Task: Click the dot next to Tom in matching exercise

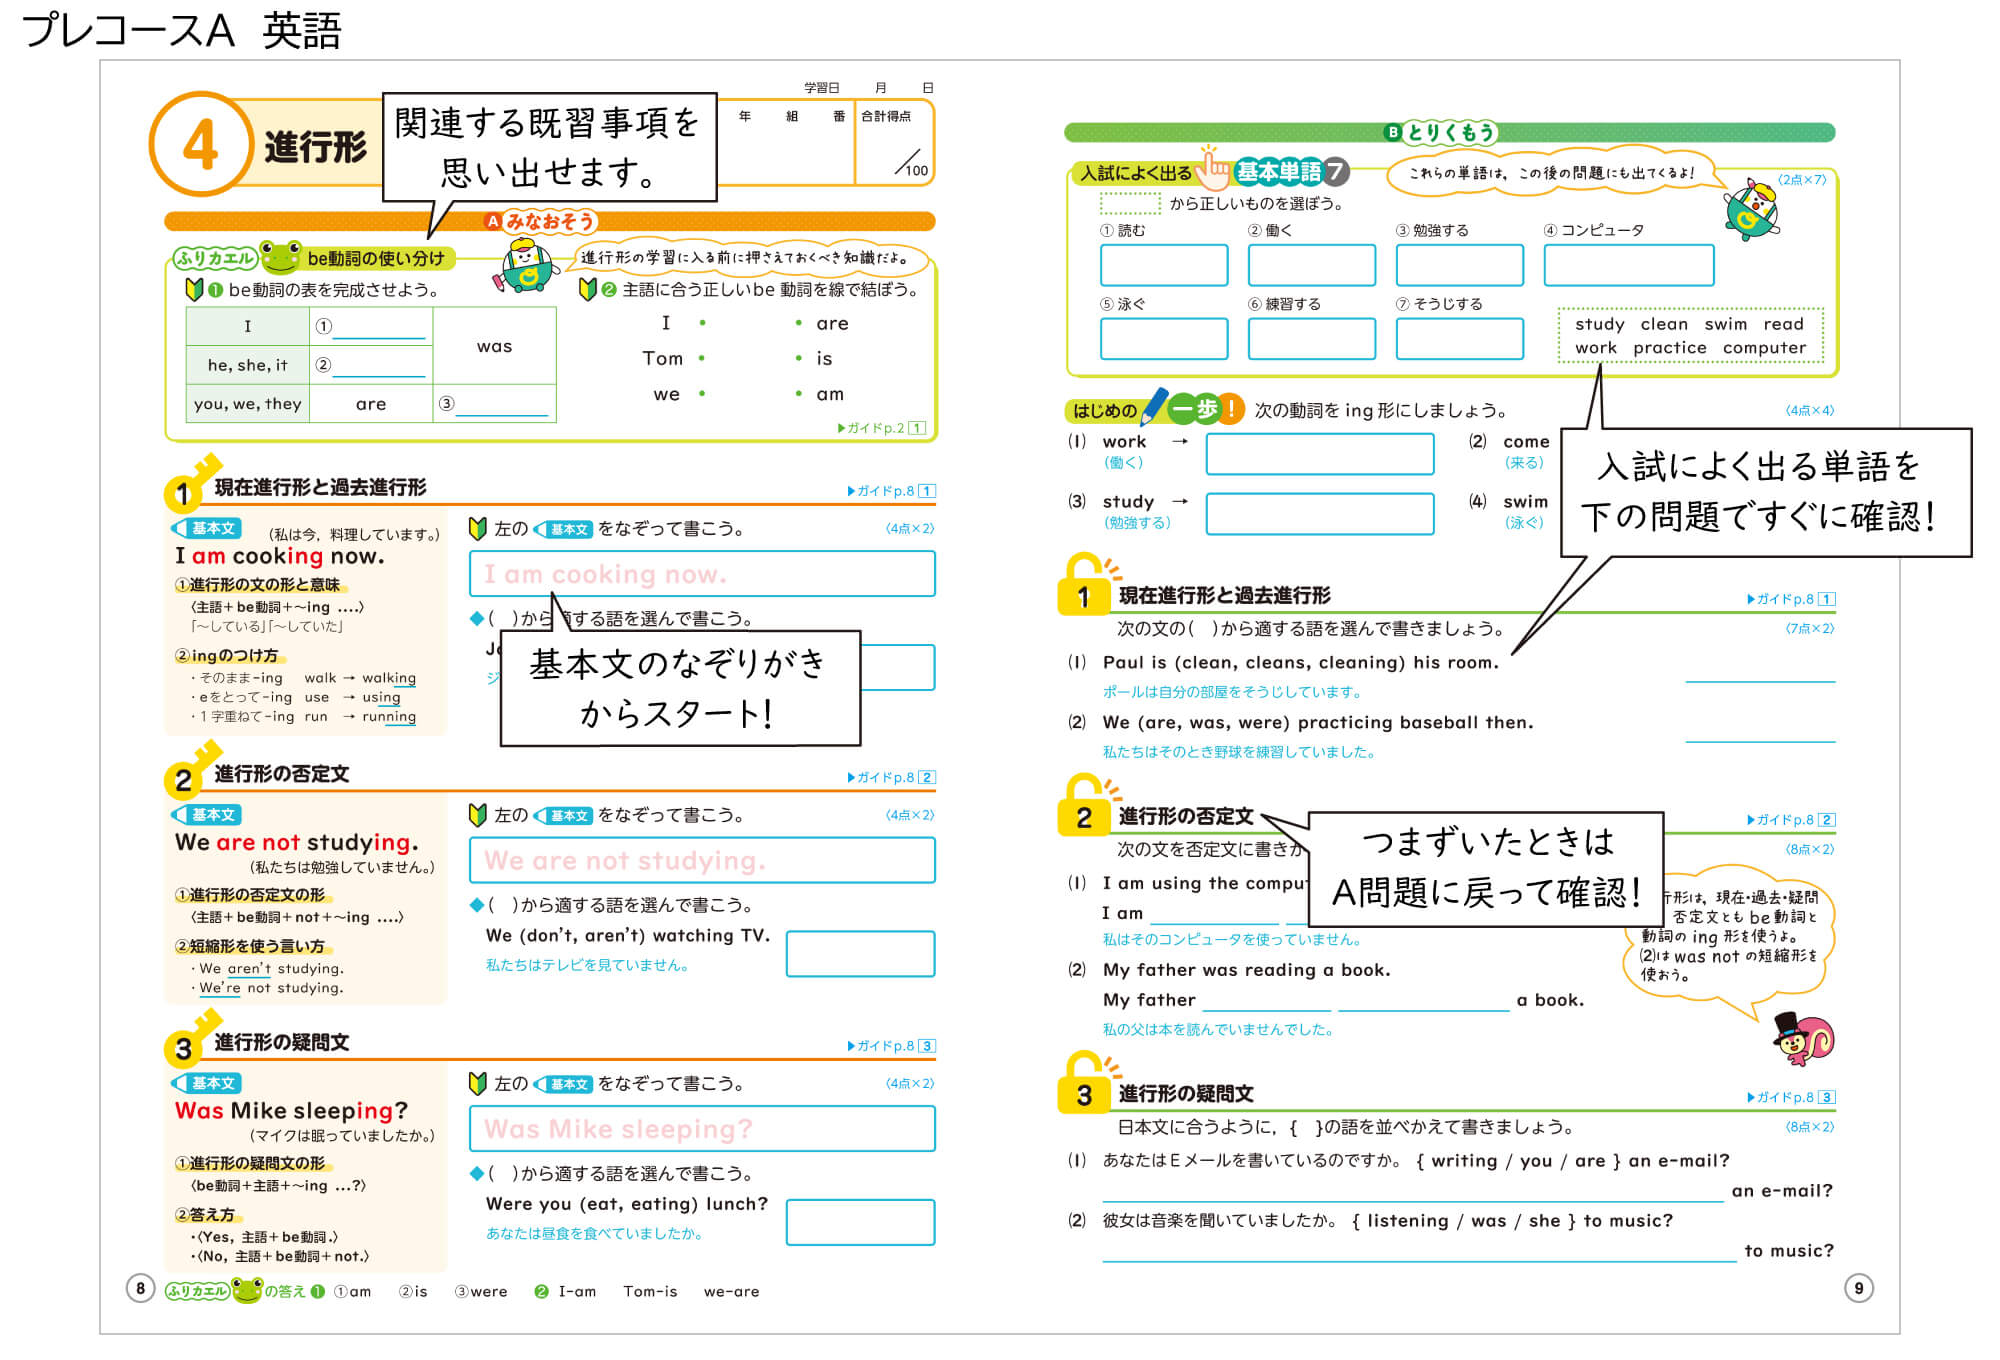Action: (x=701, y=358)
